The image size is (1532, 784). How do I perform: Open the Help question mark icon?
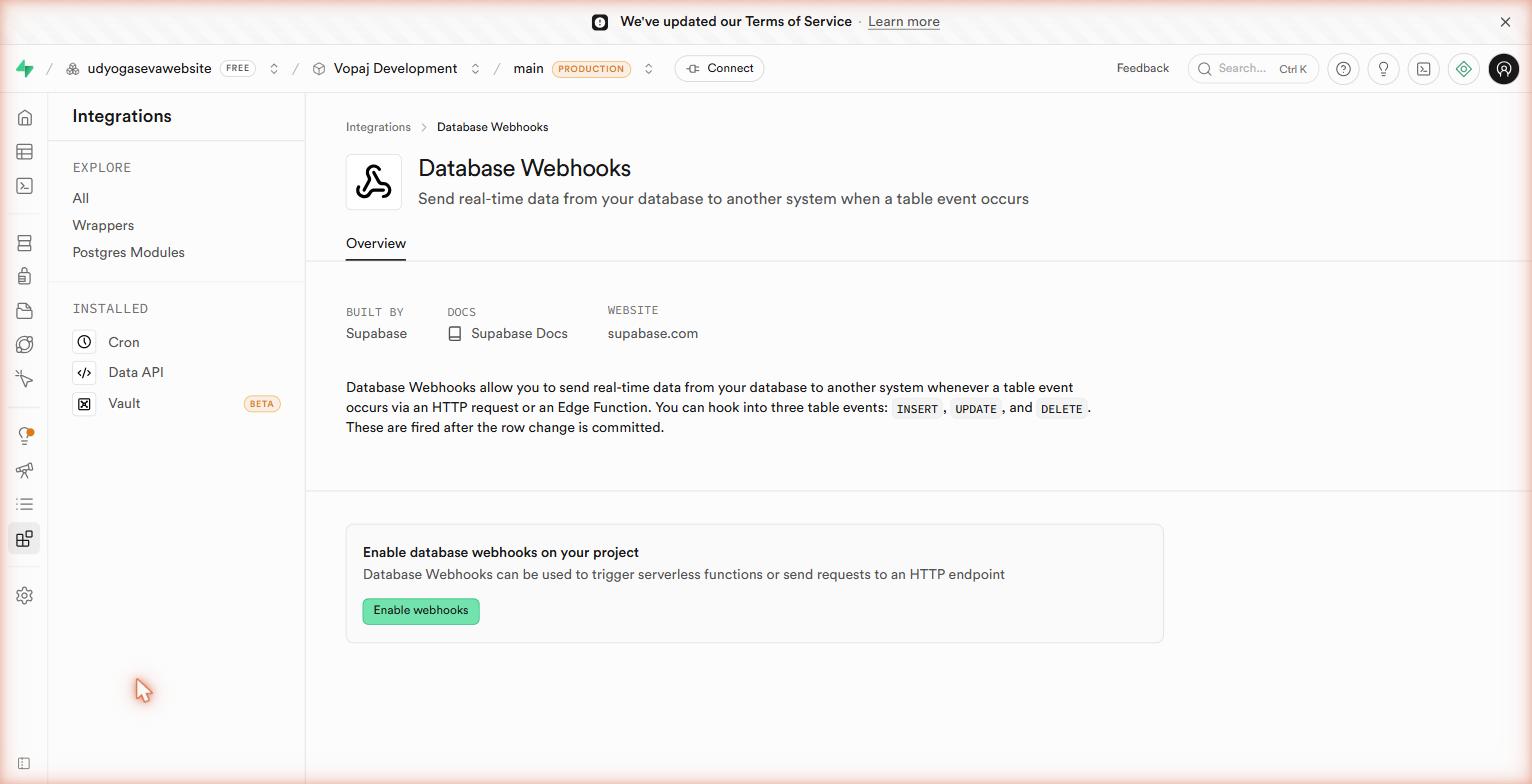[x=1343, y=69]
